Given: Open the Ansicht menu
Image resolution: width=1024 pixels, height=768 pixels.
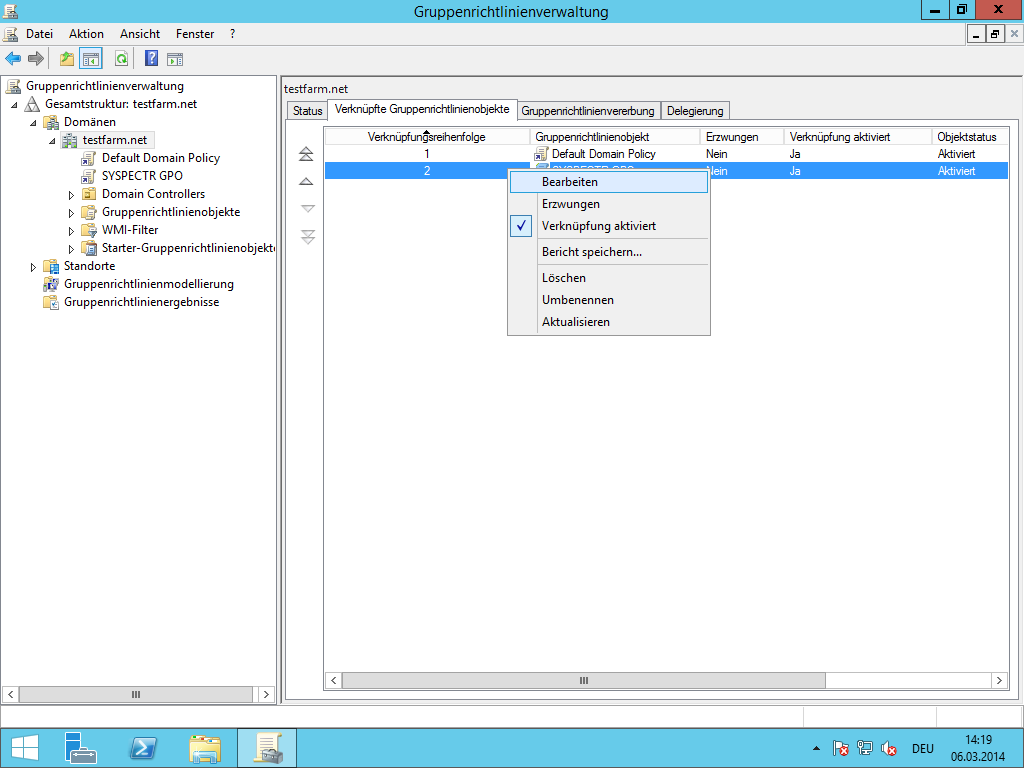Looking at the screenshot, I should pyautogui.click(x=140, y=34).
